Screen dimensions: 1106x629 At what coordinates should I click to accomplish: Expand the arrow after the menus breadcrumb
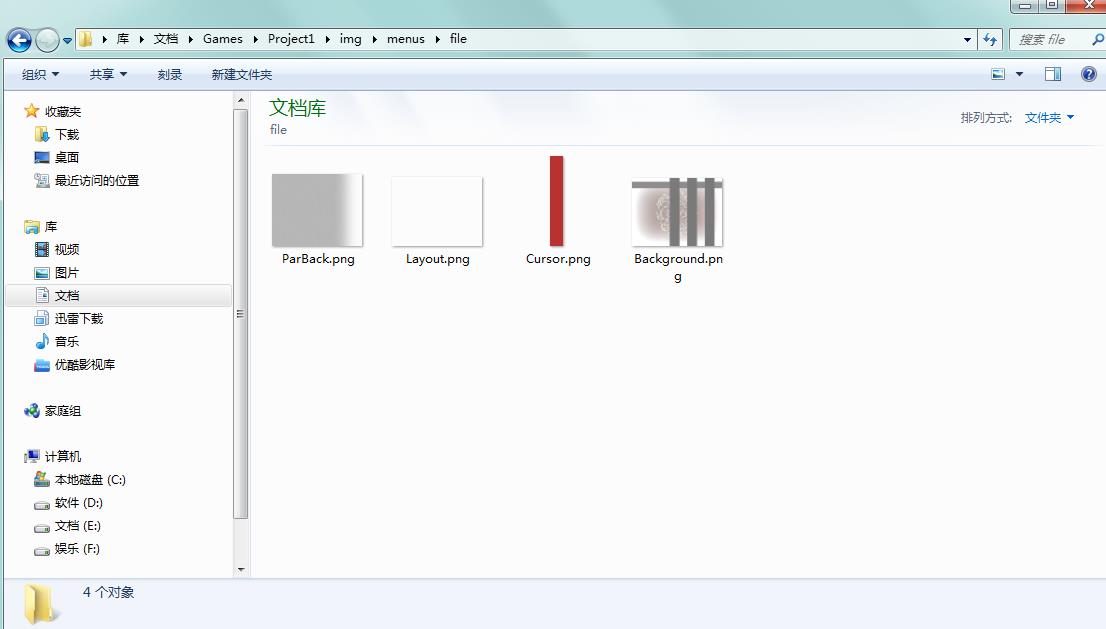pos(437,39)
